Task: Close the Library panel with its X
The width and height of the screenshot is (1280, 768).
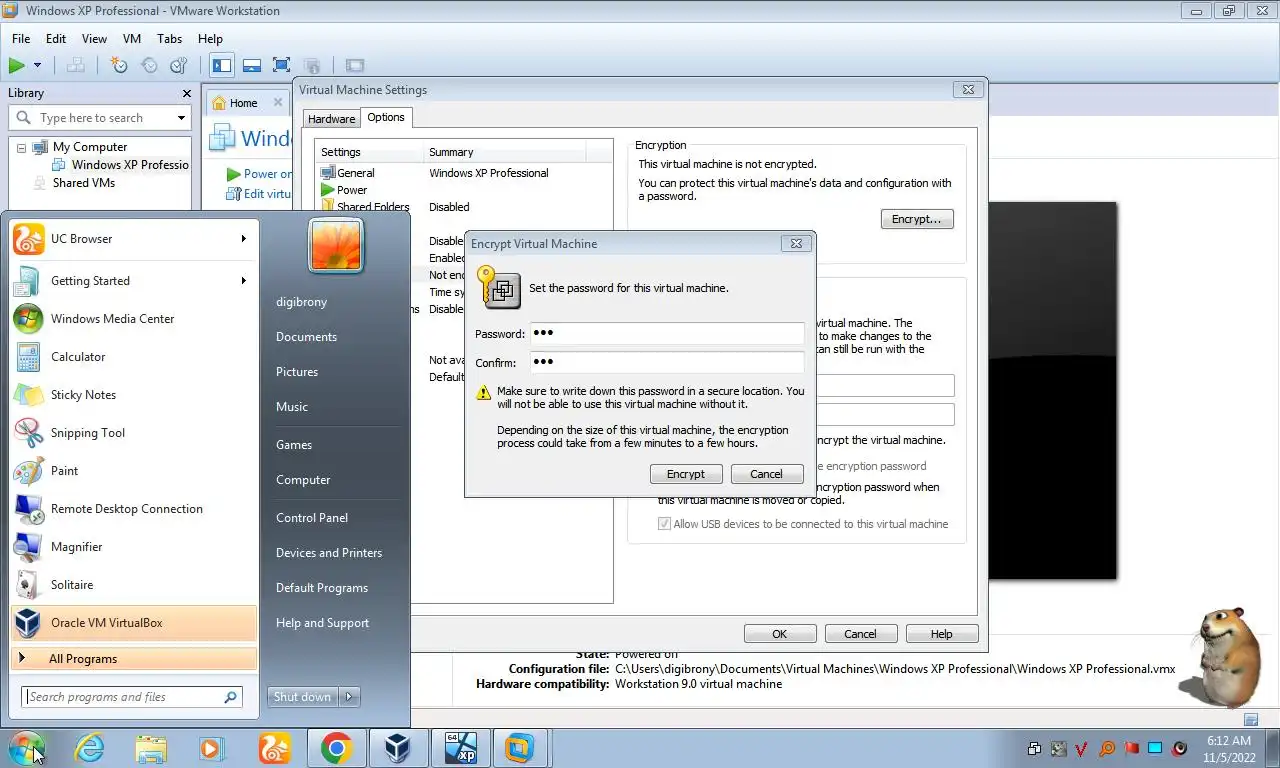Action: point(186,93)
